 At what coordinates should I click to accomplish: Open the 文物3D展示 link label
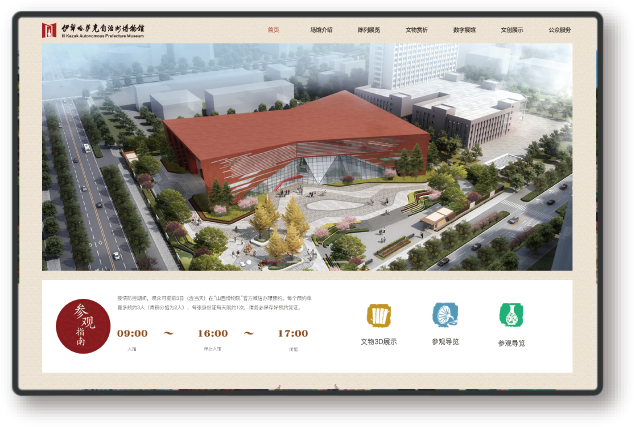pyautogui.click(x=379, y=342)
